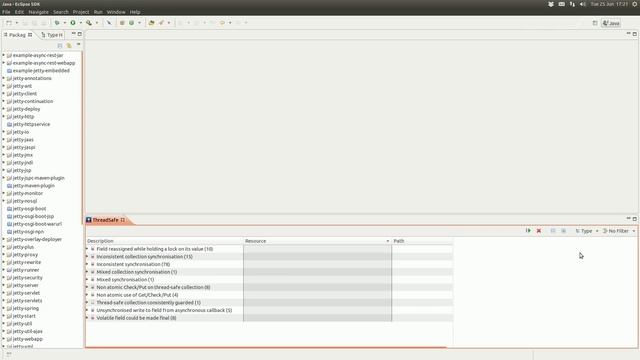Click the volume icon in system tray

(x=583, y=4)
